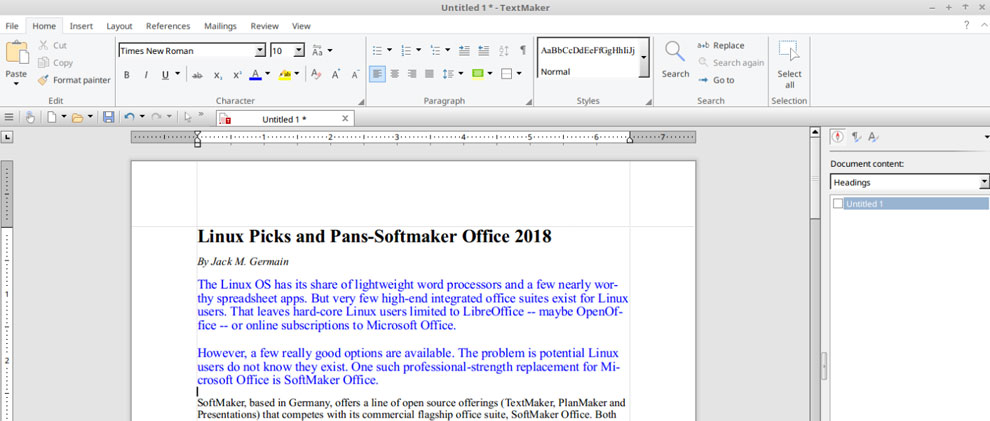
Task: Decrease font size with A-down icon
Action: 355,74
